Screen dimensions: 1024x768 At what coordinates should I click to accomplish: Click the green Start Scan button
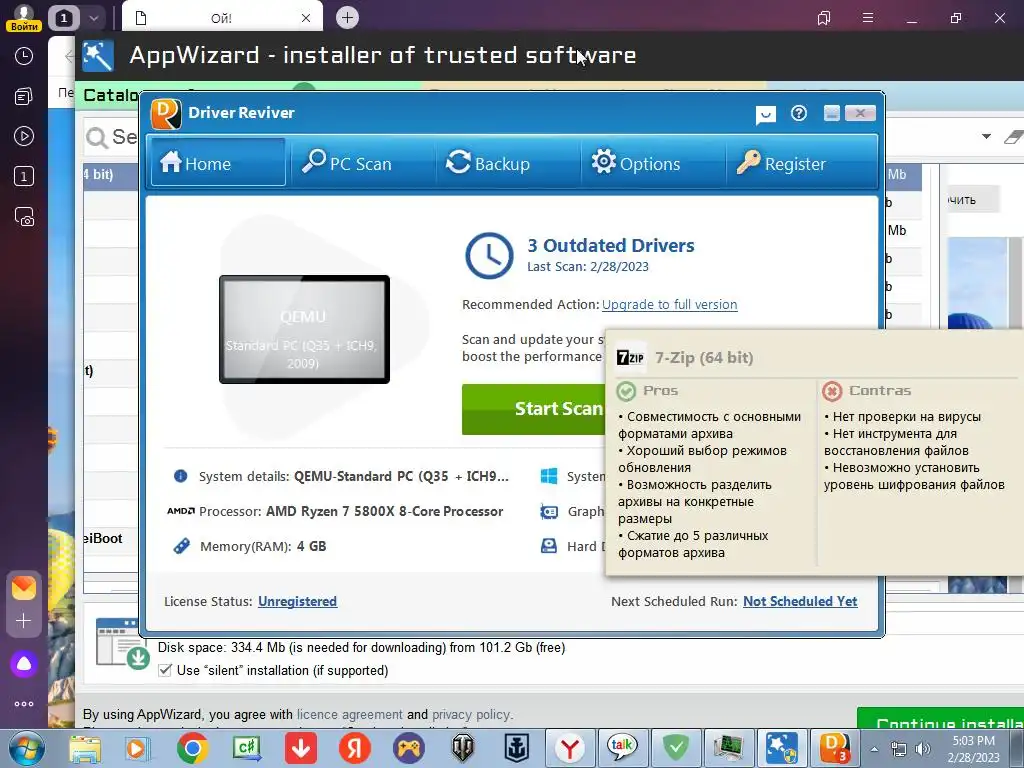(x=534, y=409)
